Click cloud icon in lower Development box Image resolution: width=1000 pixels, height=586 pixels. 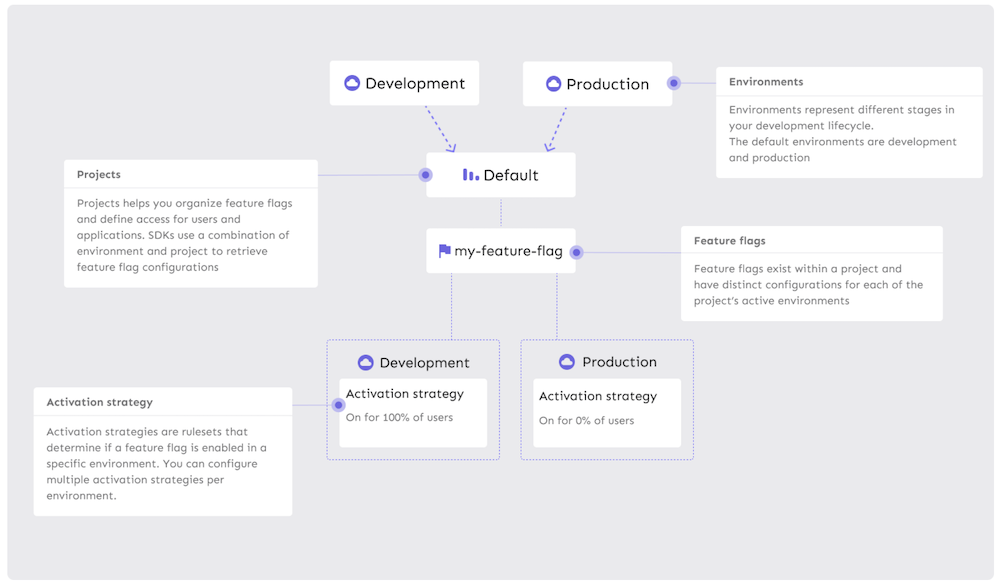[x=365, y=362]
